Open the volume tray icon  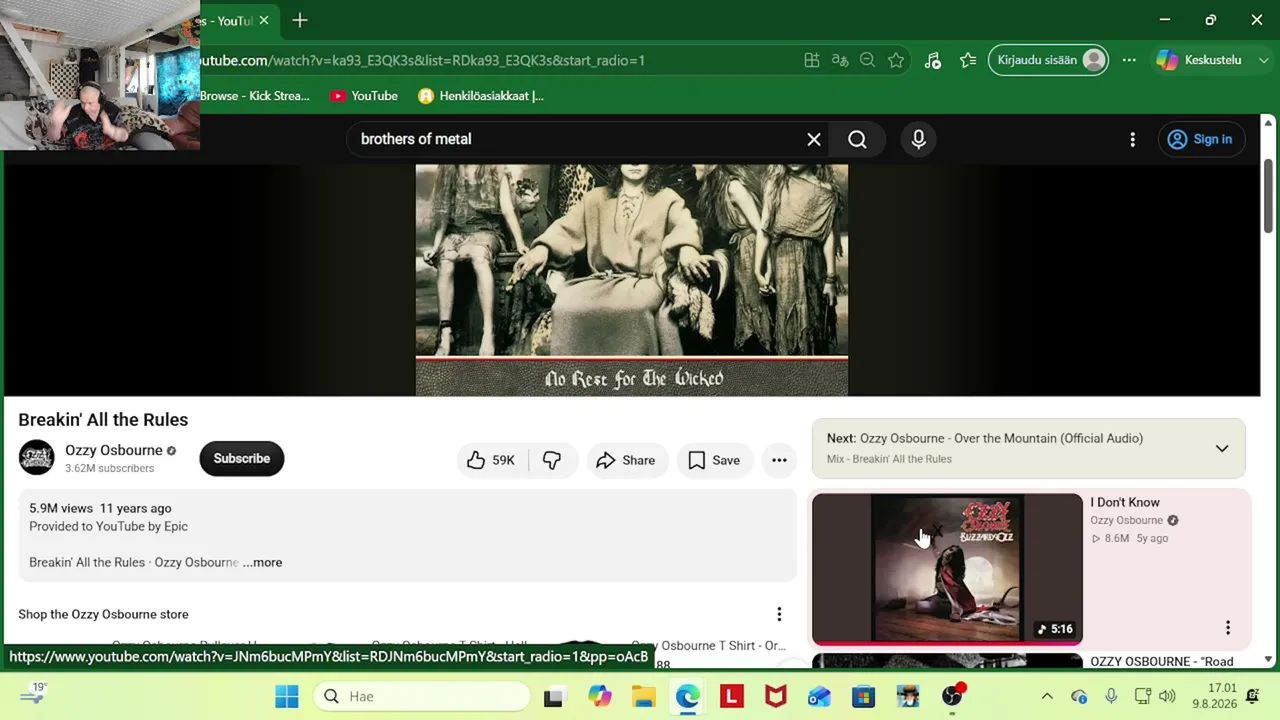pyautogui.click(x=1167, y=696)
